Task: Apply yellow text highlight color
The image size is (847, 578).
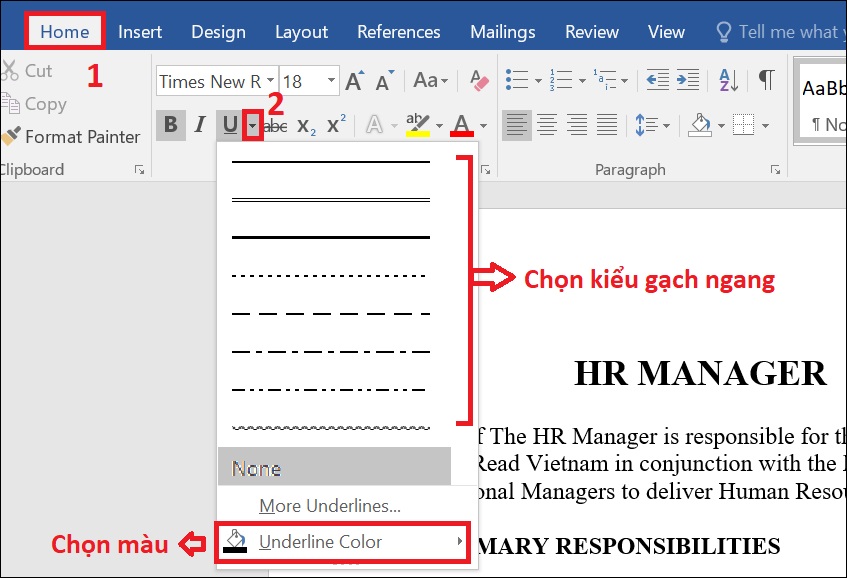Action: tap(418, 125)
